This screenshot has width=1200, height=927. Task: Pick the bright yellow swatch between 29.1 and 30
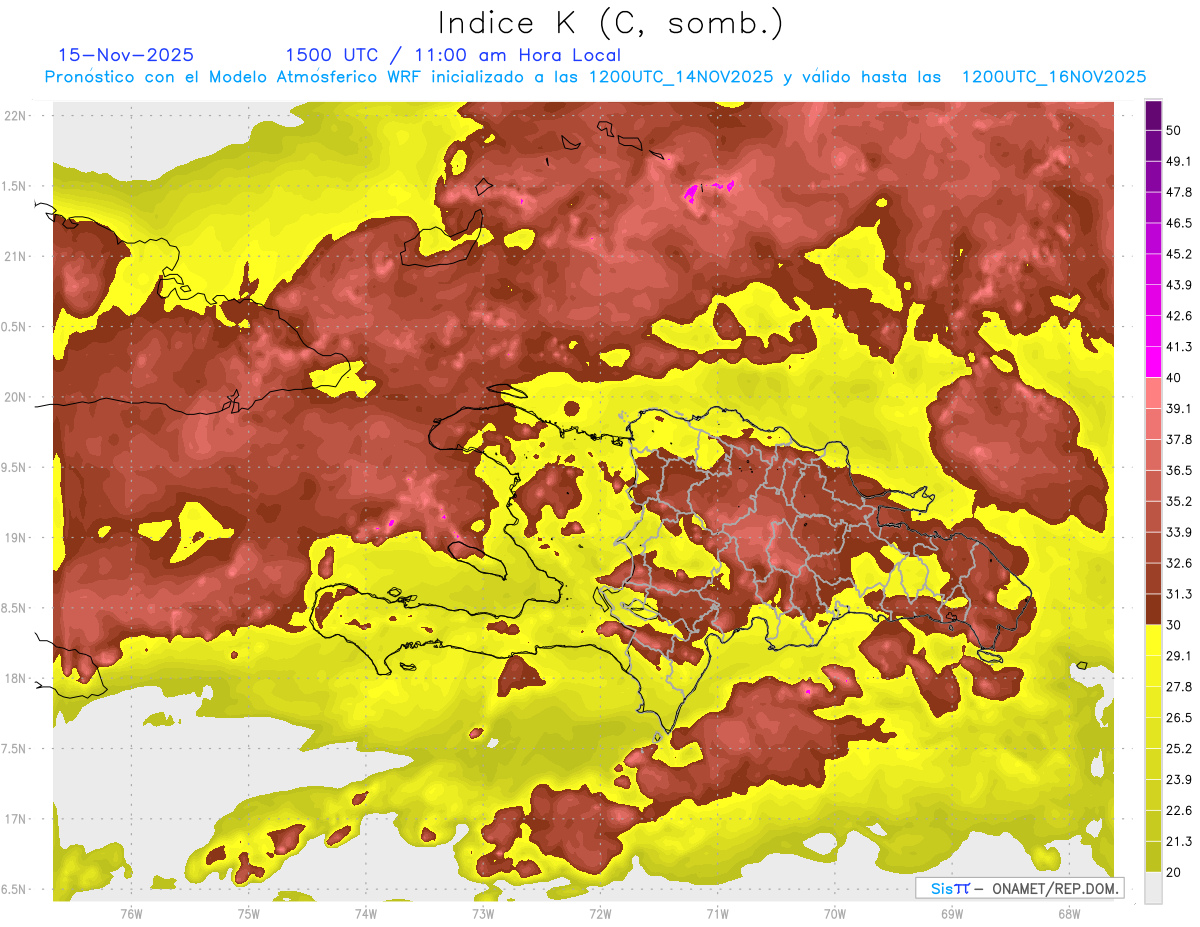pyautogui.click(x=1153, y=640)
